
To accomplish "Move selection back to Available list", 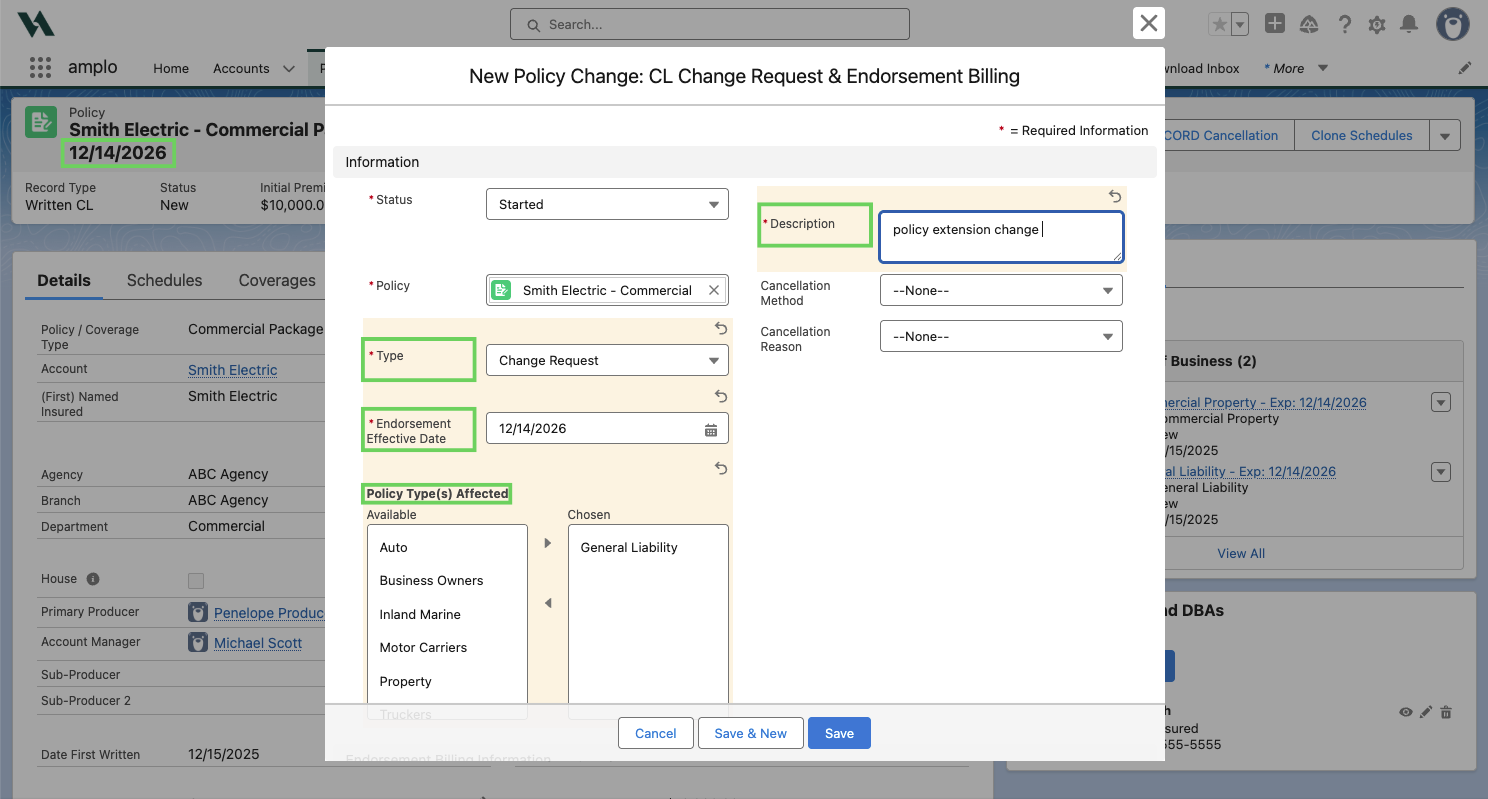I will click(547, 603).
